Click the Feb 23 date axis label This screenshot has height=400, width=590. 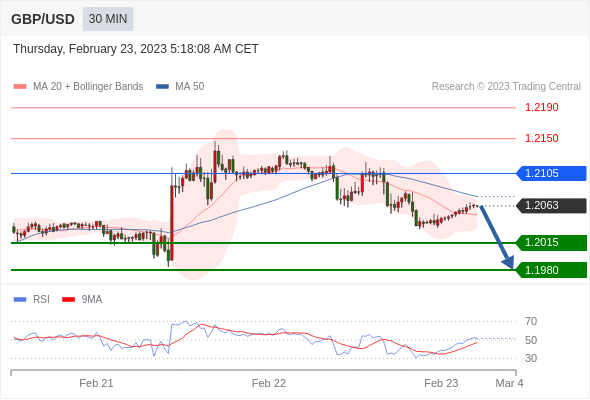tap(441, 383)
